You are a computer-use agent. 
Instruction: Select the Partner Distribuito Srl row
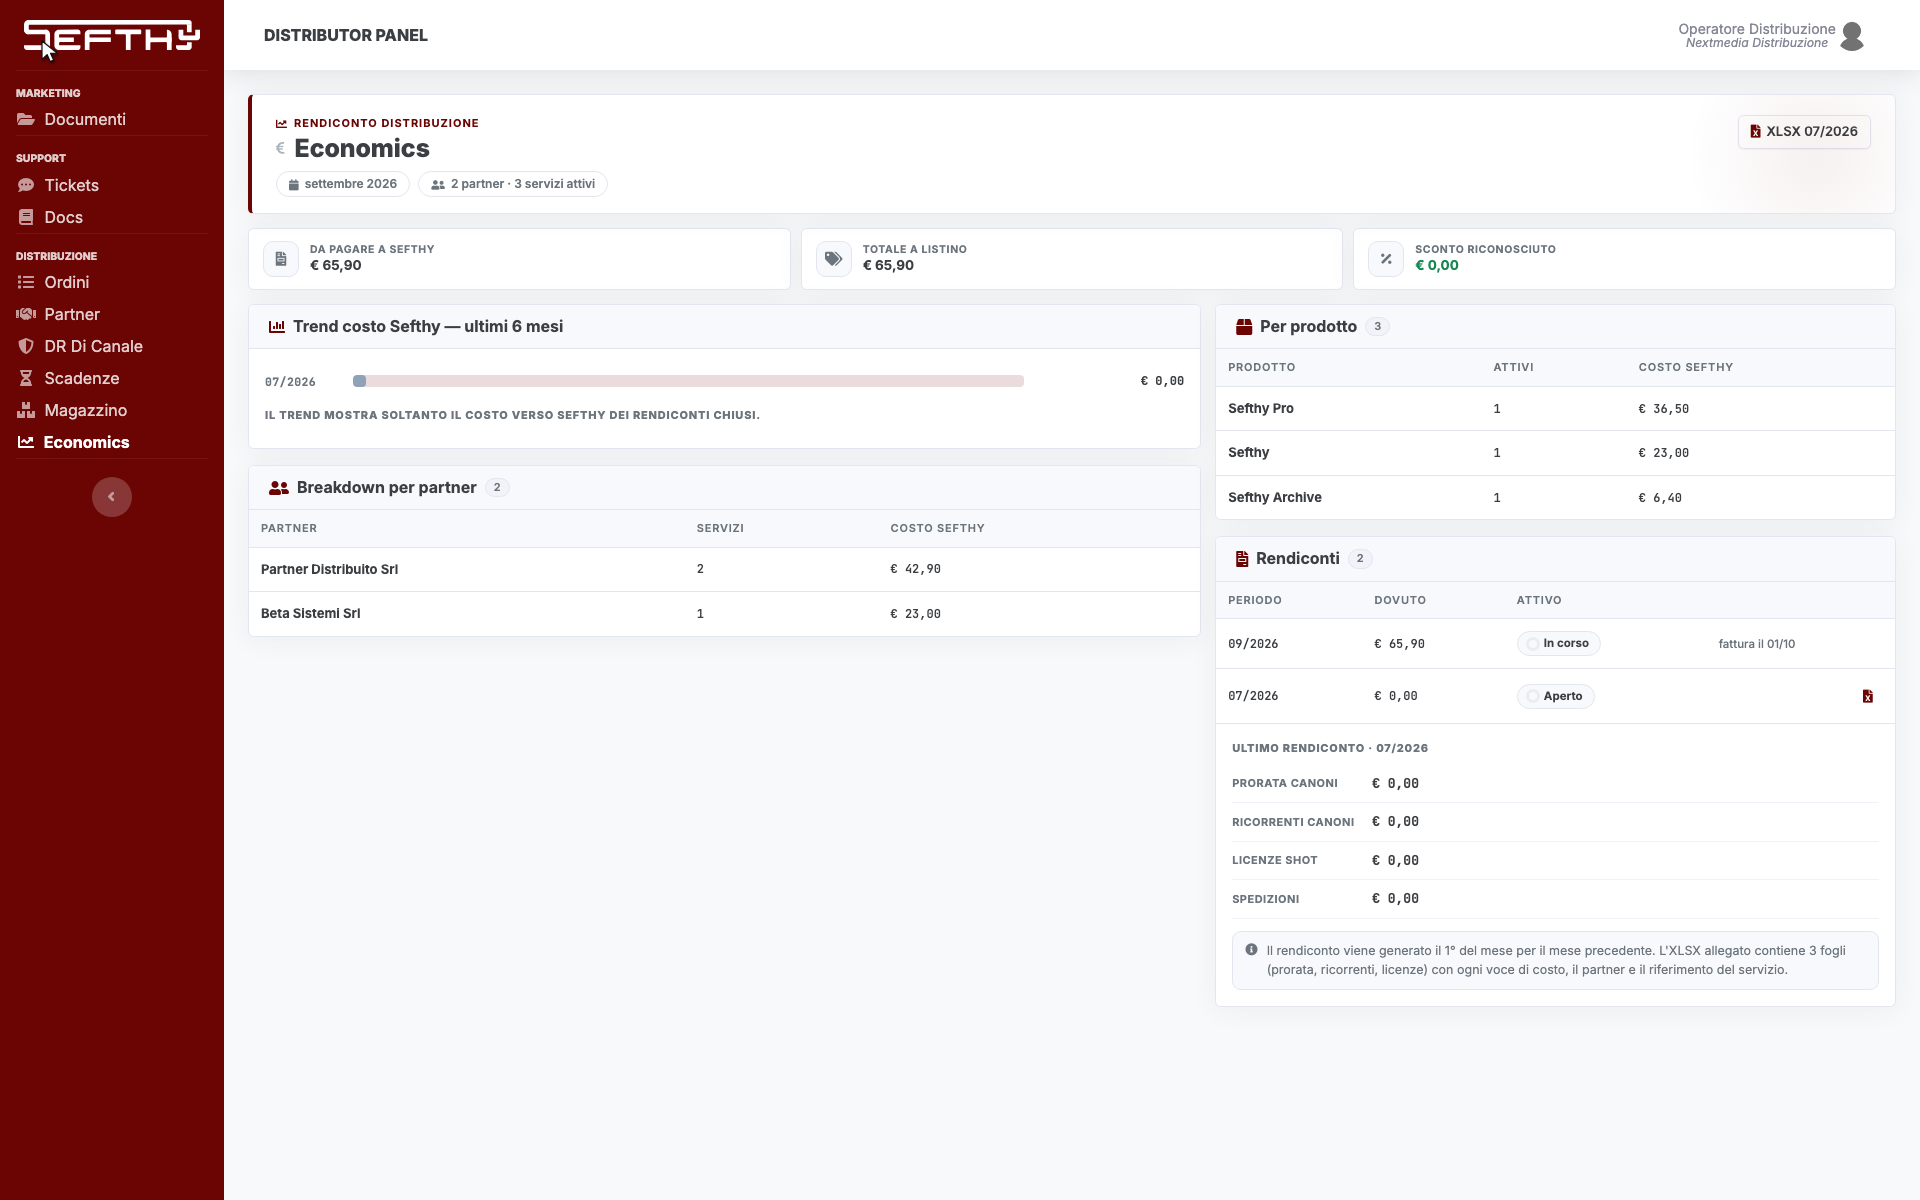pyautogui.click(x=724, y=570)
